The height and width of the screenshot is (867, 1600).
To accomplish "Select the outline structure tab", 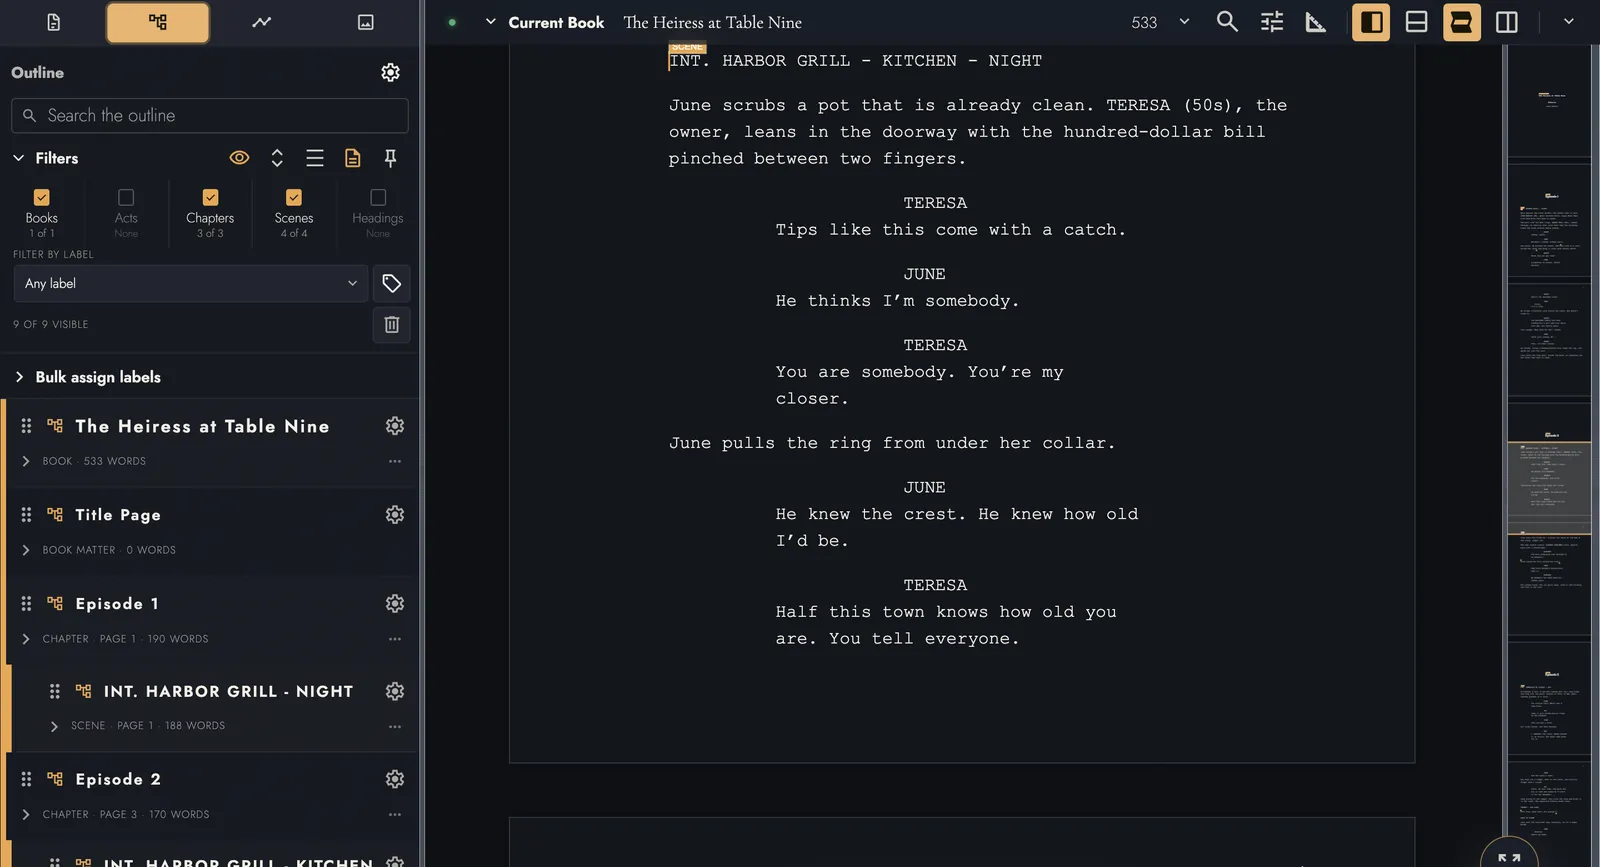I will tap(158, 22).
